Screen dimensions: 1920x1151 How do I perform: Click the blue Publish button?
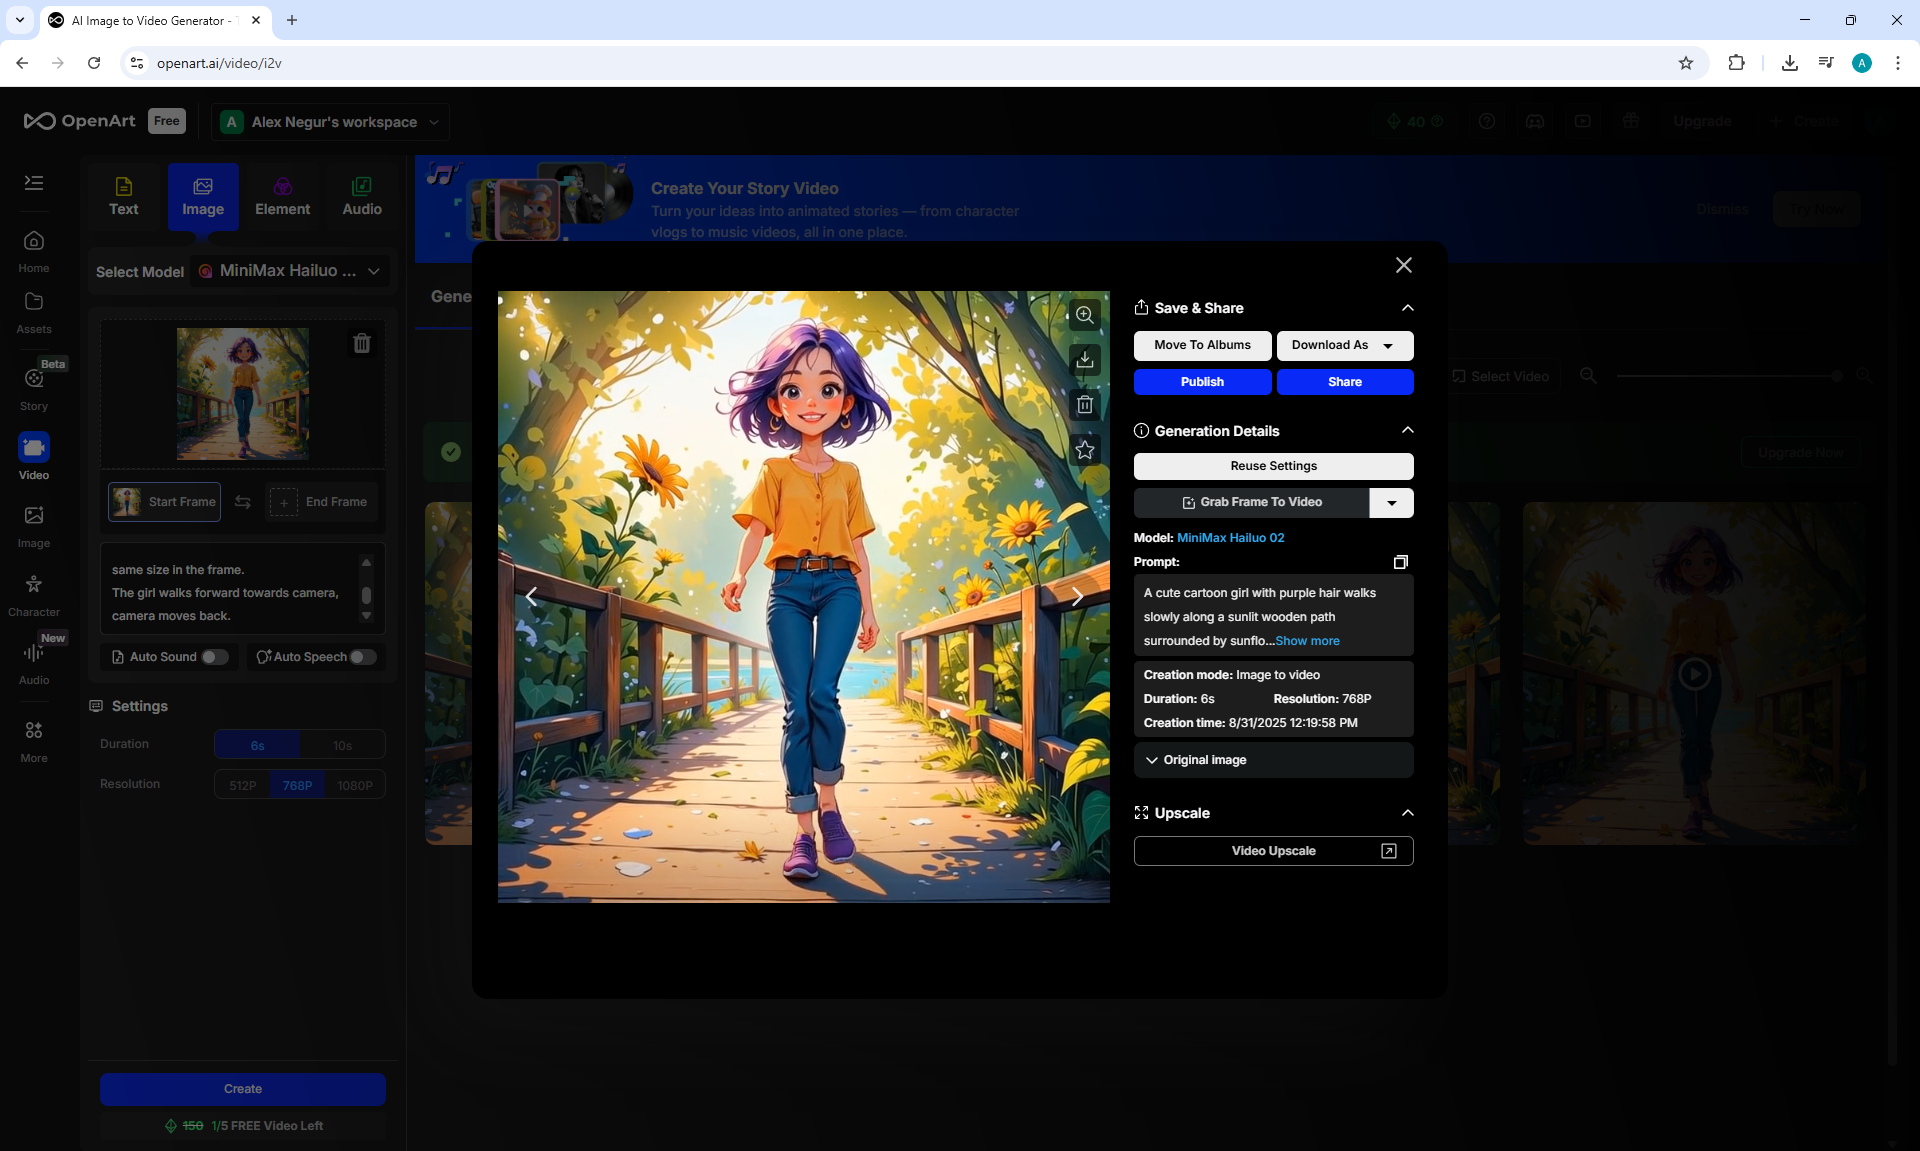(1202, 382)
